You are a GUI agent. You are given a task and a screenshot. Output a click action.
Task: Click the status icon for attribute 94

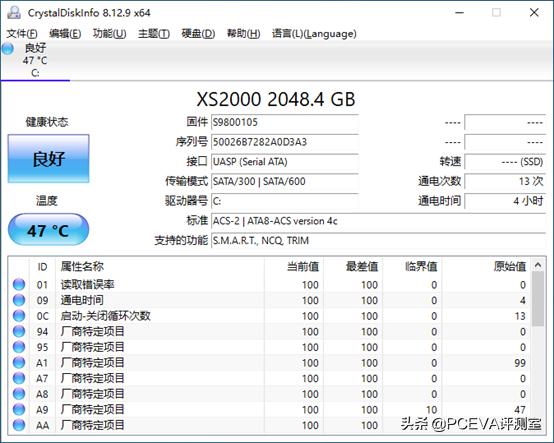pos(19,331)
